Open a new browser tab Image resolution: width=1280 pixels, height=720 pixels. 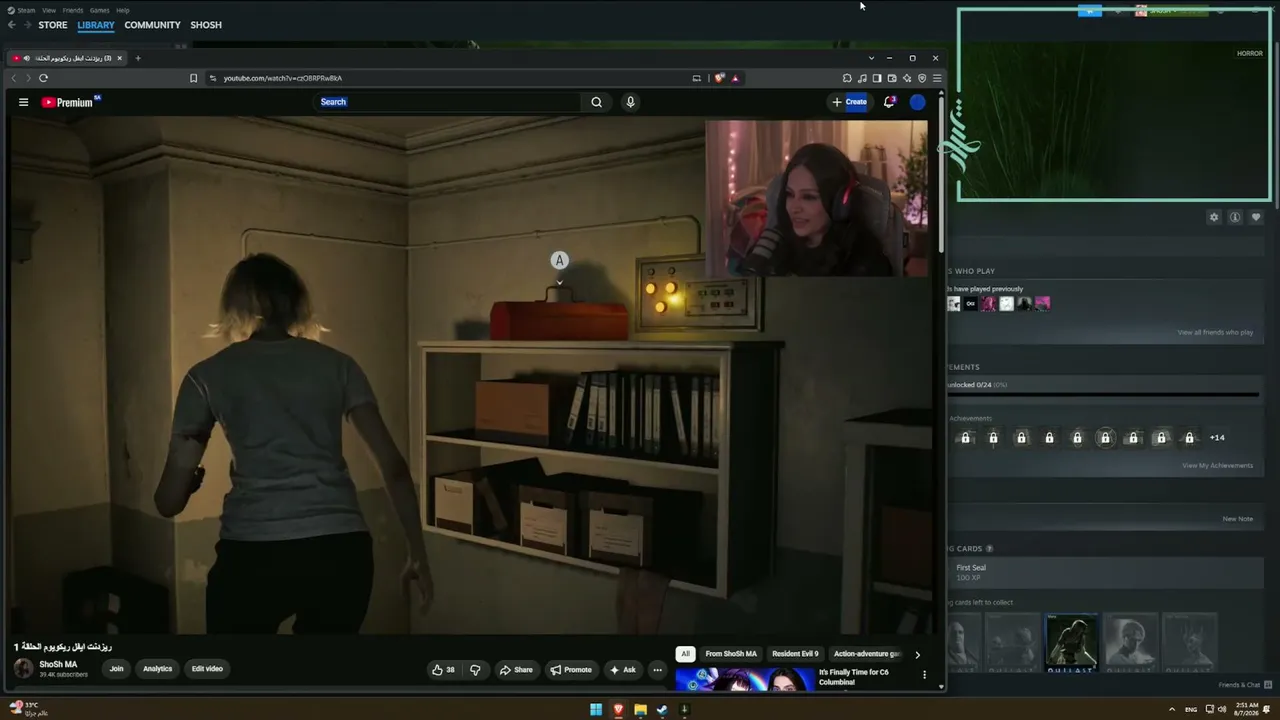[x=138, y=58]
